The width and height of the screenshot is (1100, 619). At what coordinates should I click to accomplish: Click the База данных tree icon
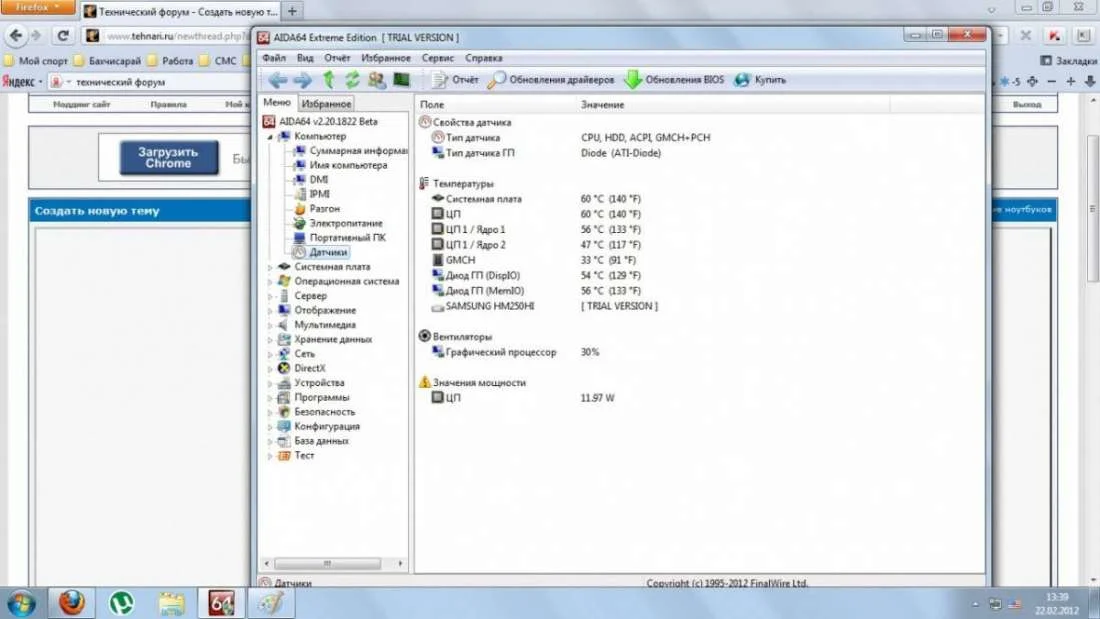(284, 441)
